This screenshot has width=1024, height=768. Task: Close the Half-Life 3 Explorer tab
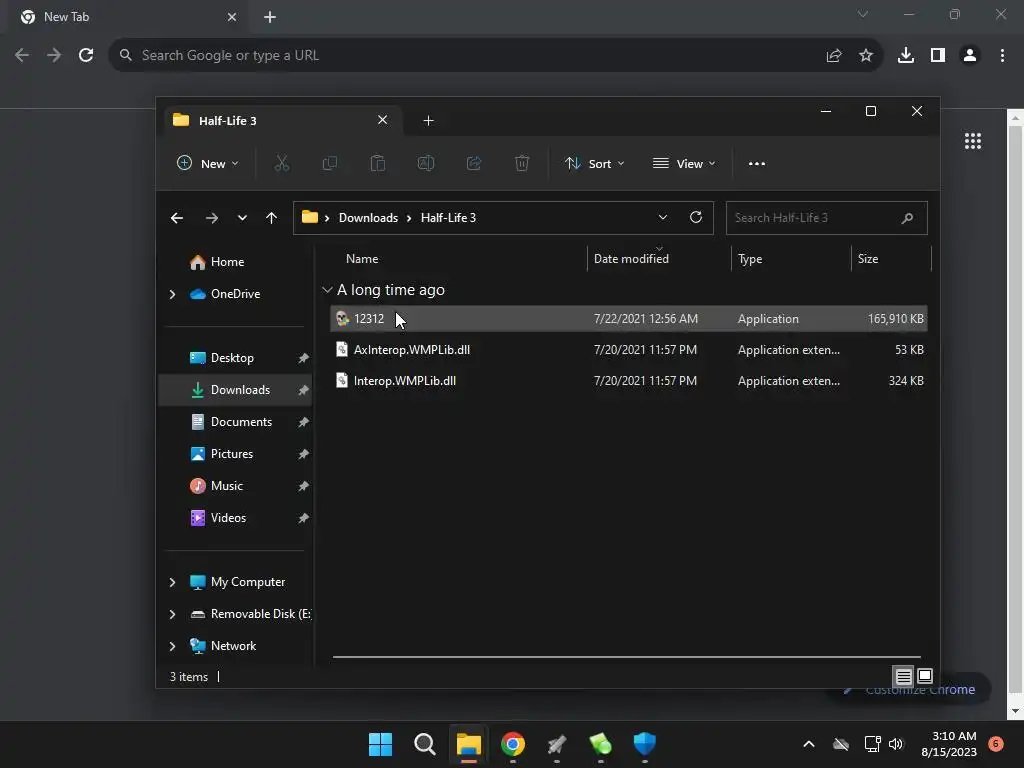point(383,120)
